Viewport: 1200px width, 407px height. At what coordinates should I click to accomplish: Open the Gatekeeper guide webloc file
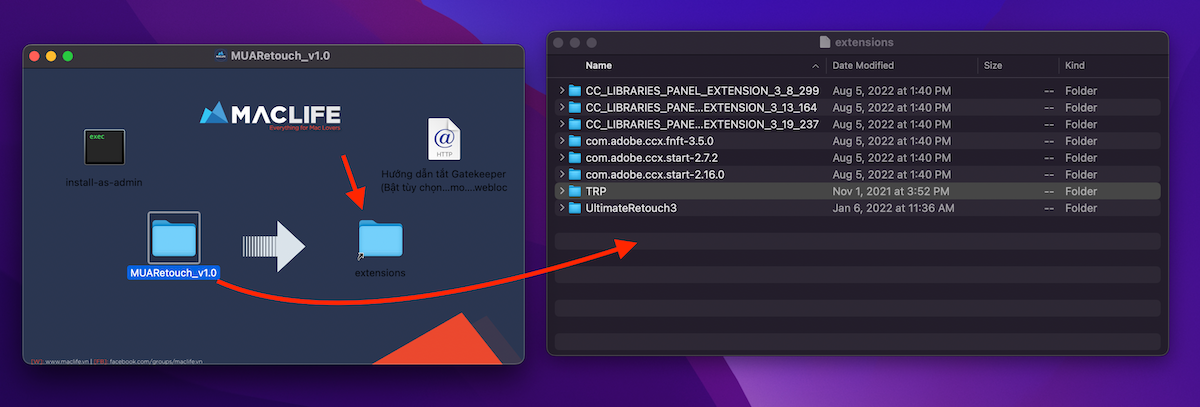[x=444, y=139]
